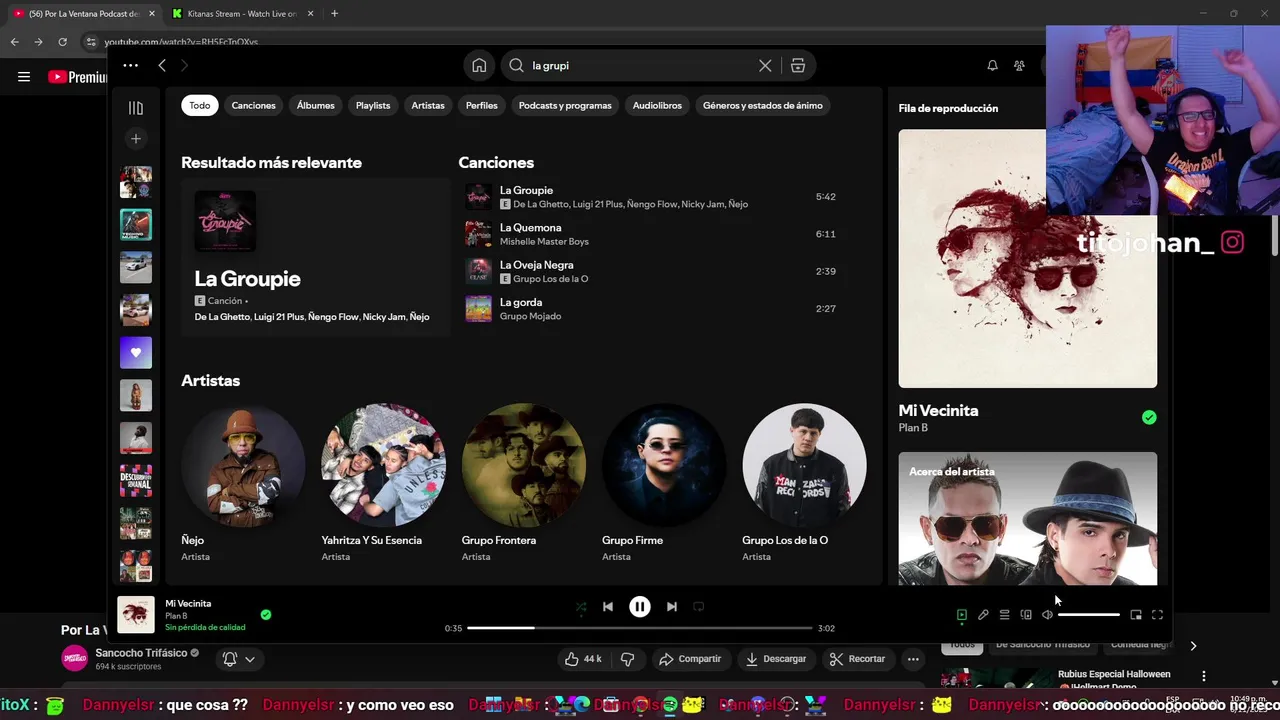This screenshot has height=720, width=1280.
Task: Open the Spotify miniplayer
Action: [x=1136, y=615]
